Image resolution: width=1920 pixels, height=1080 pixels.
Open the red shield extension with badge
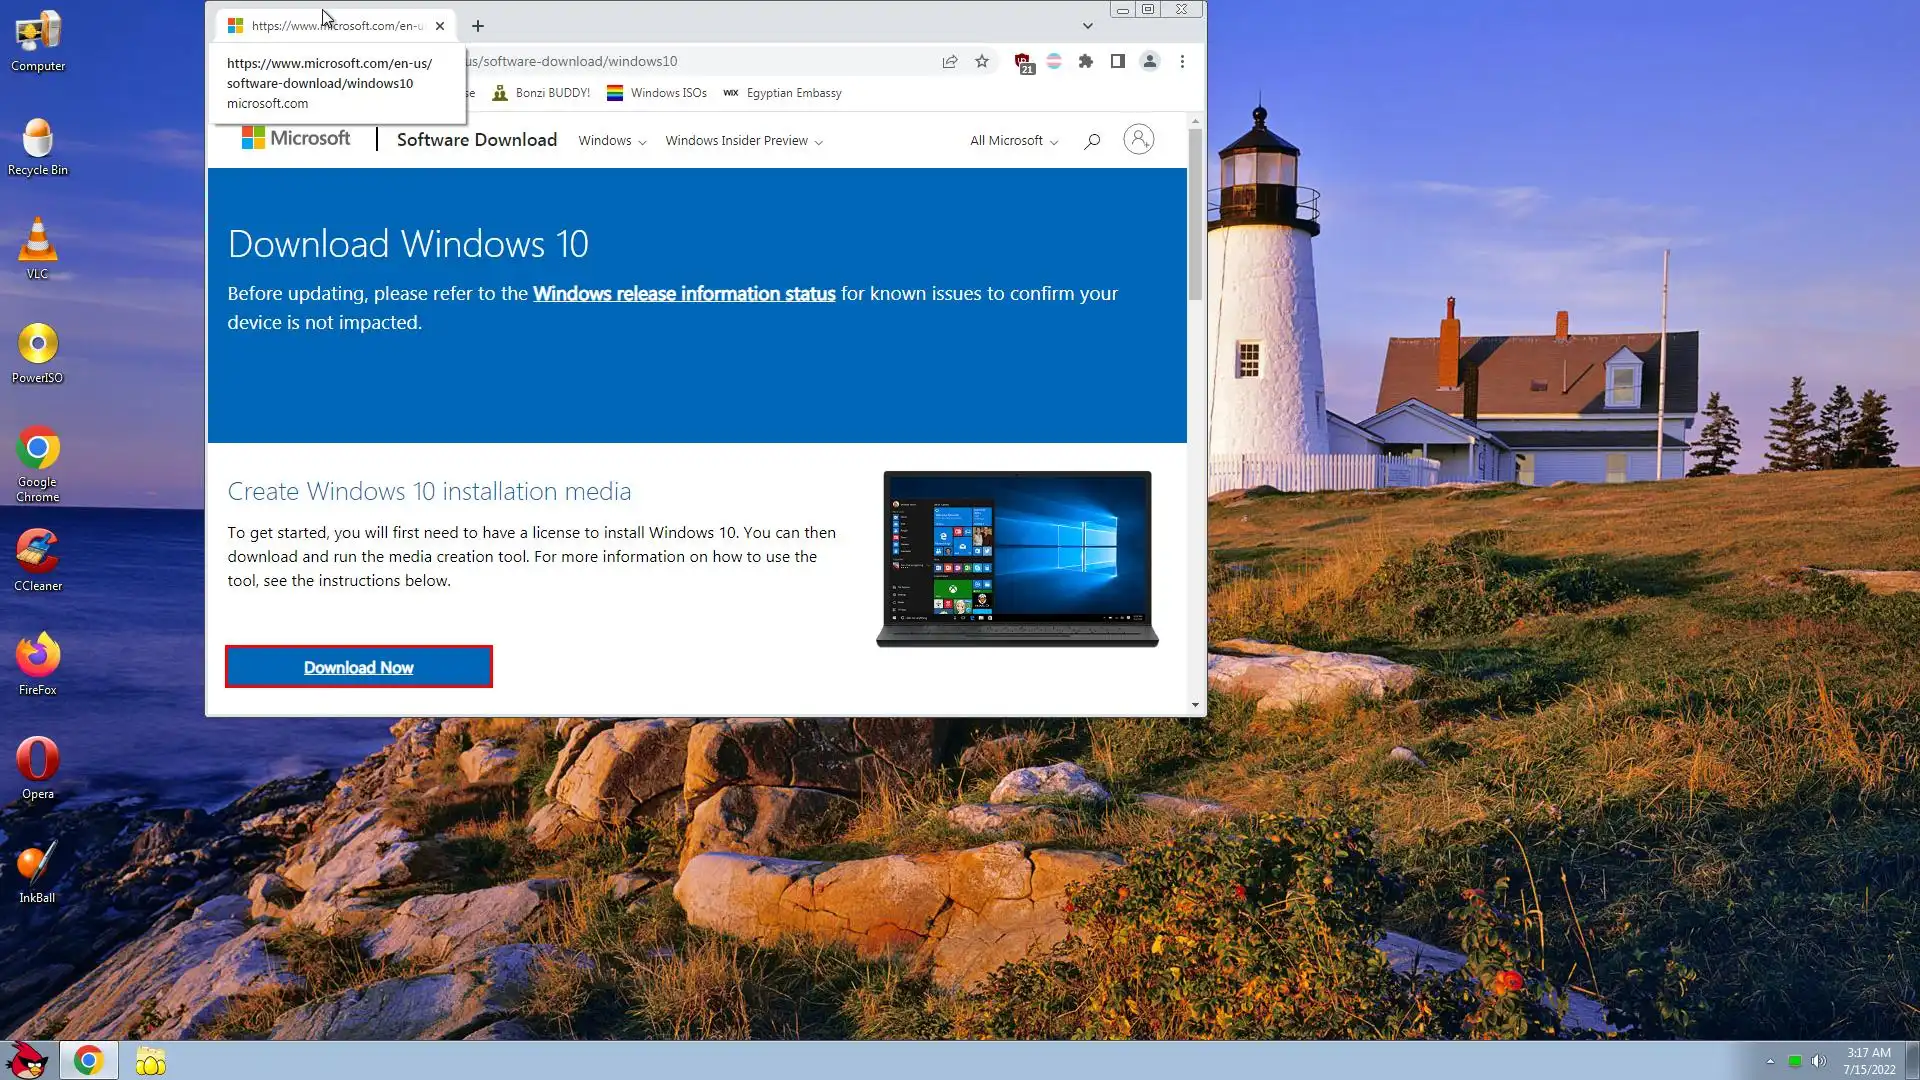pyautogui.click(x=1022, y=62)
